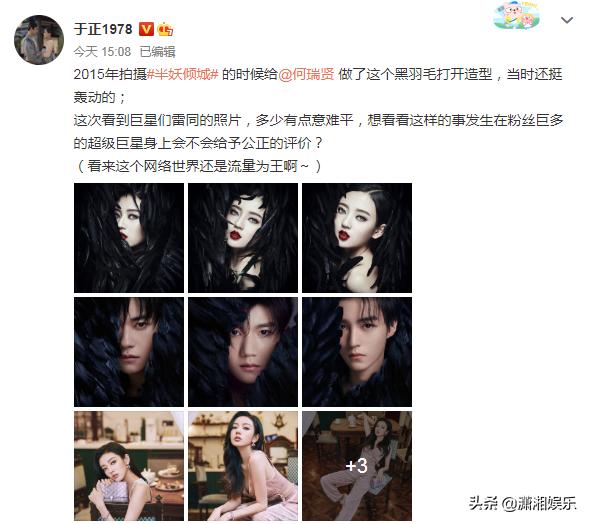
Task: Expand remaining photos via +3 overlay
Action: (357, 466)
